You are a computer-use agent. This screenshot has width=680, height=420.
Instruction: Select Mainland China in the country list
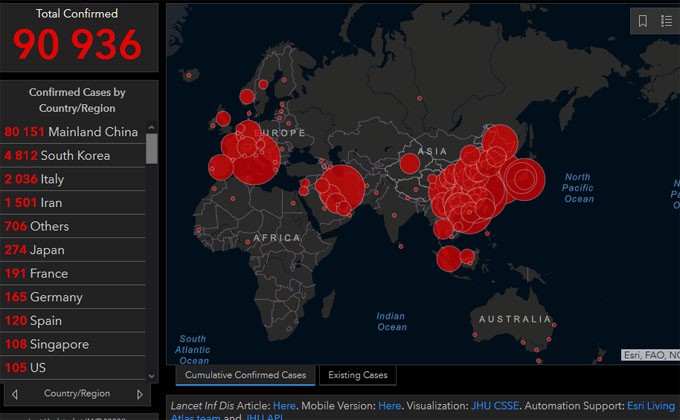coord(71,132)
